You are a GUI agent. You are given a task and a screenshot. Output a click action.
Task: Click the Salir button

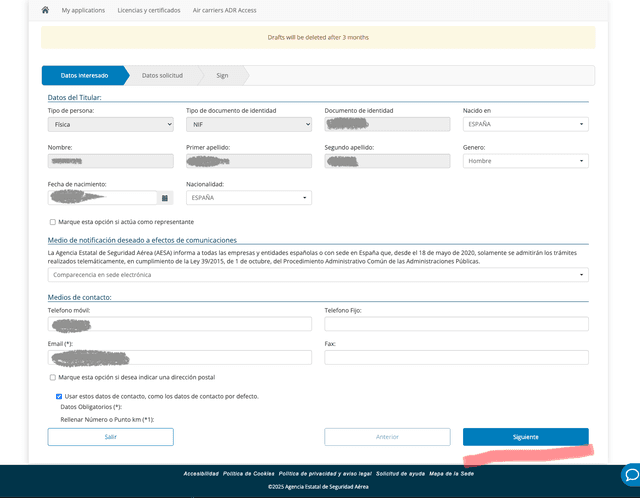tap(110, 436)
